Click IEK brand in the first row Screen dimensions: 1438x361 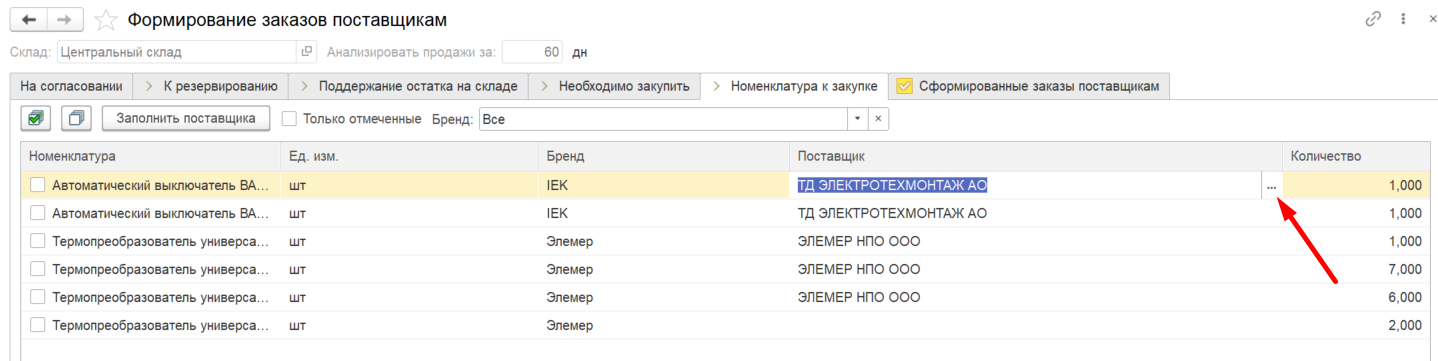pos(557,185)
